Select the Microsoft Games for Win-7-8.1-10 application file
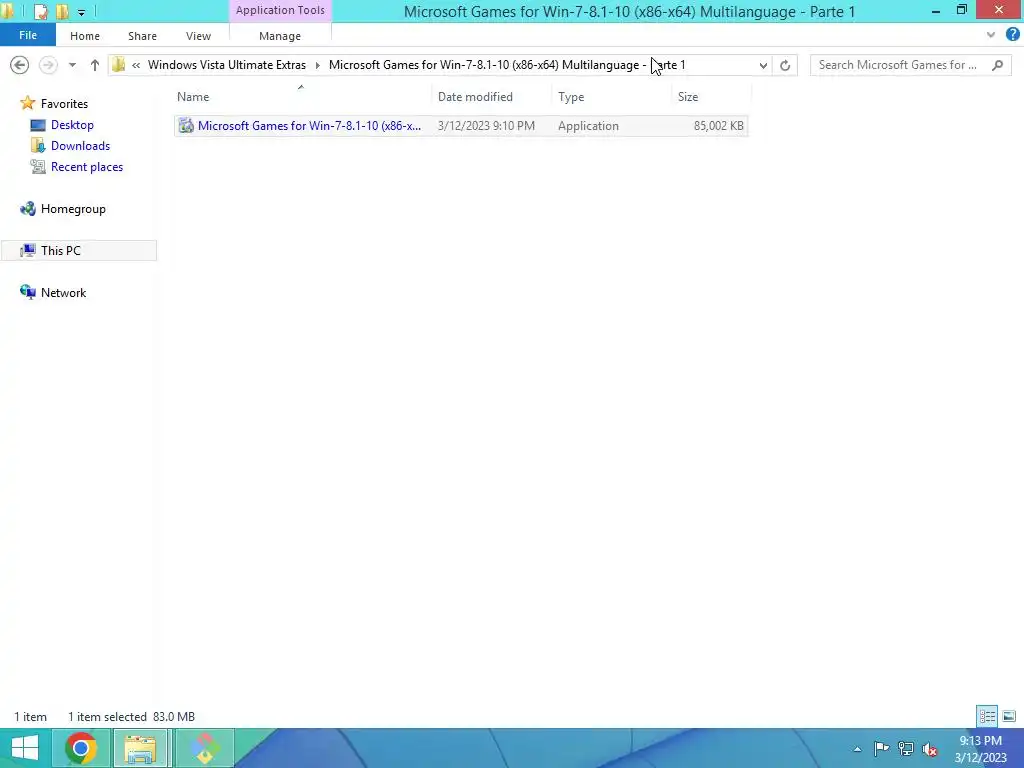This screenshot has height=768, width=1024. pos(461,125)
